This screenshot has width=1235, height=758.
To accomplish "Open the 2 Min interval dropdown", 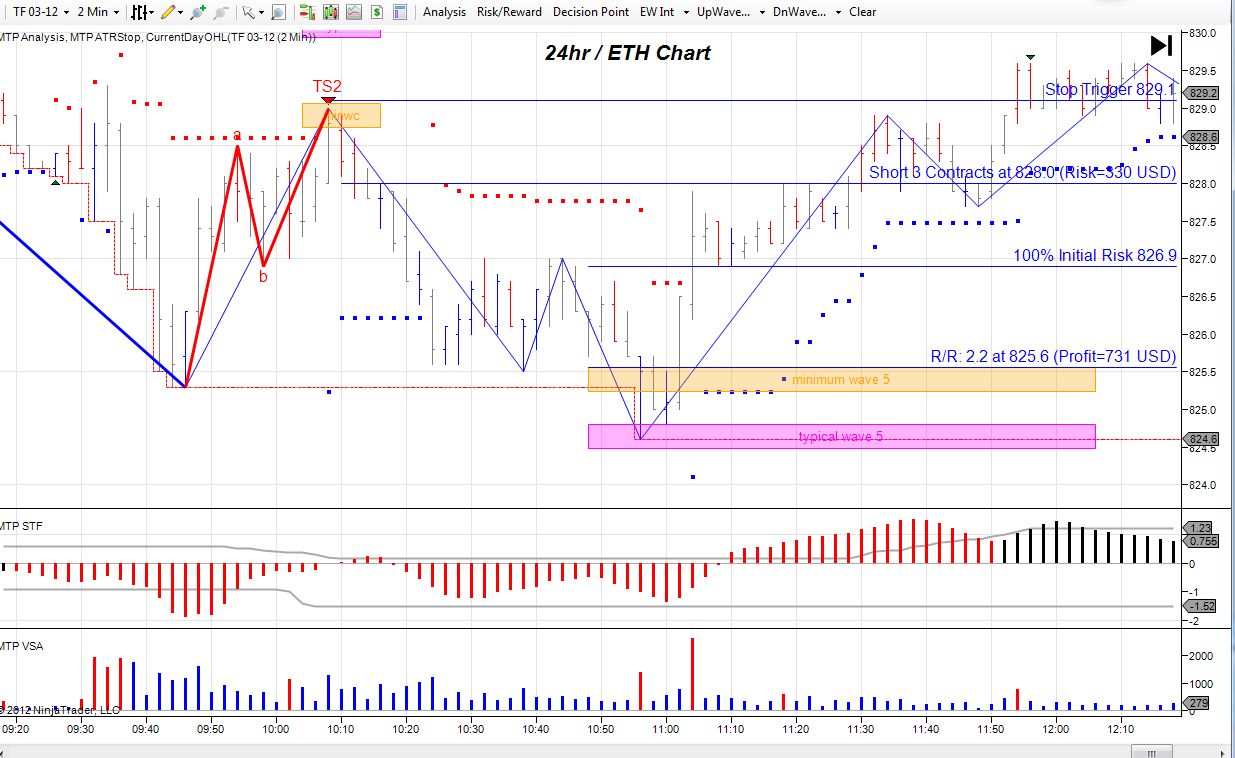I will [x=98, y=12].
